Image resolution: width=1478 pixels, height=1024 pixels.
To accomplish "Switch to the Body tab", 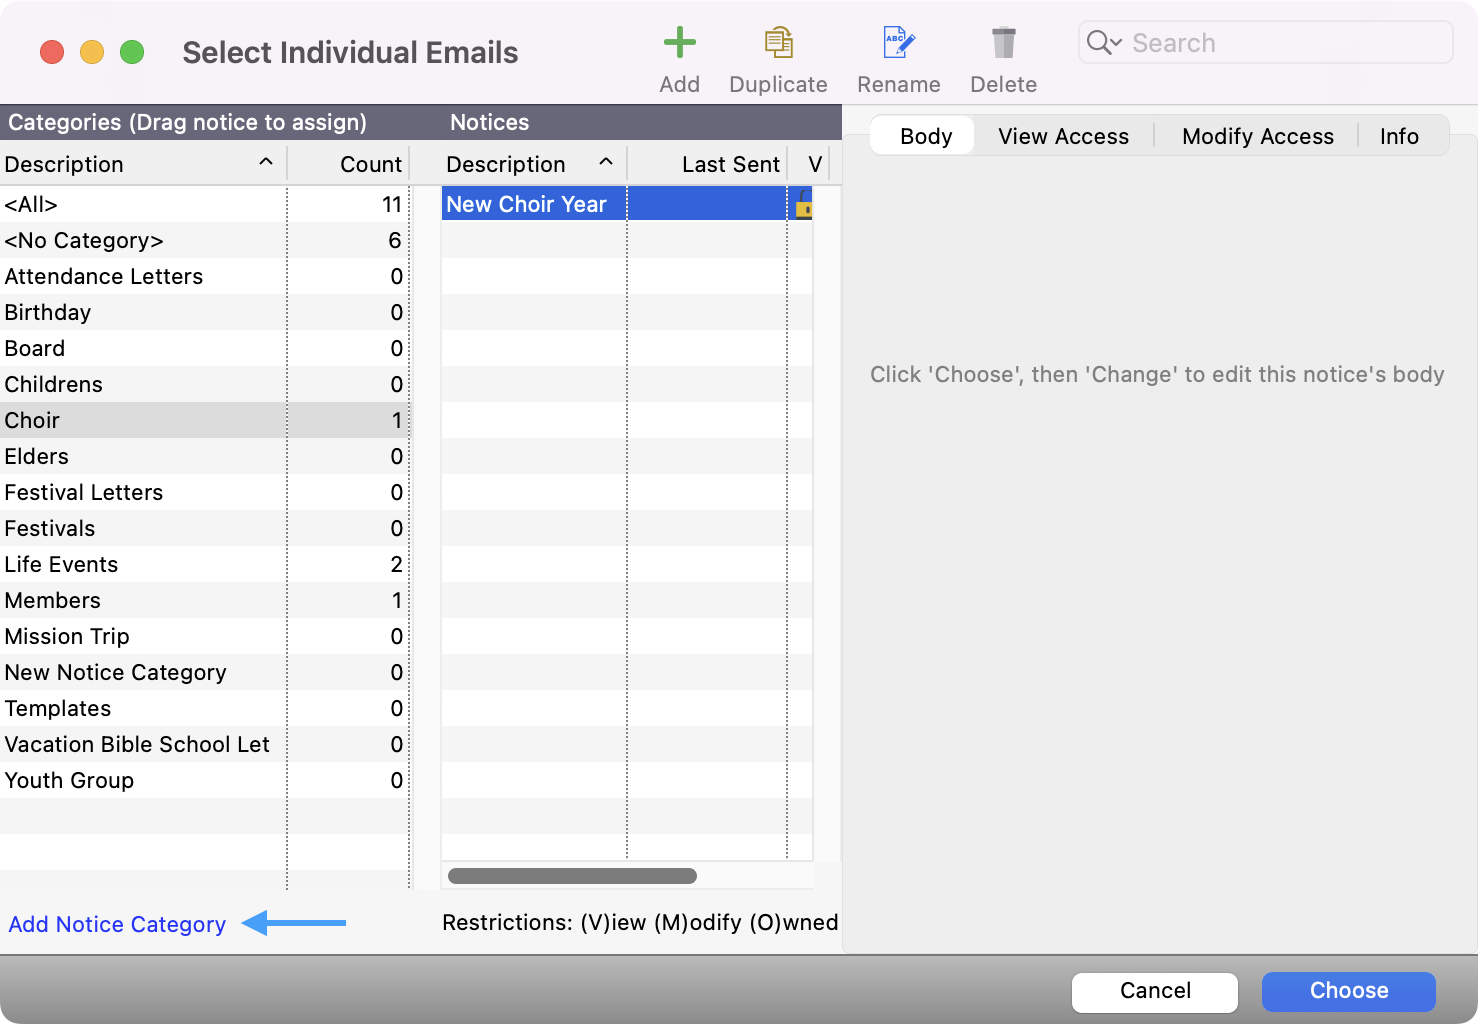I will [923, 136].
